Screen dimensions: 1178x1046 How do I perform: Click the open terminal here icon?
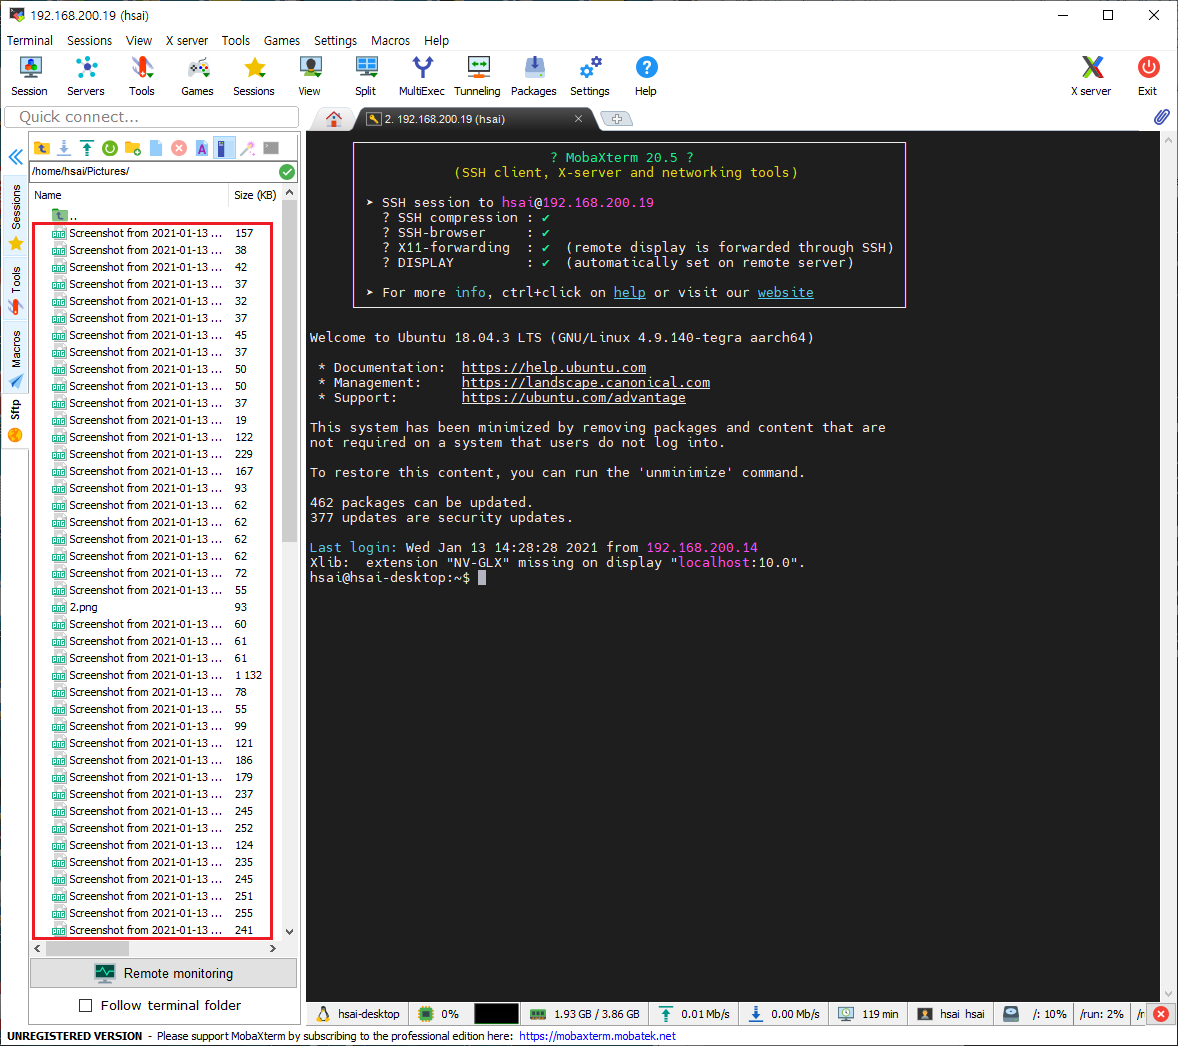click(271, 148)
